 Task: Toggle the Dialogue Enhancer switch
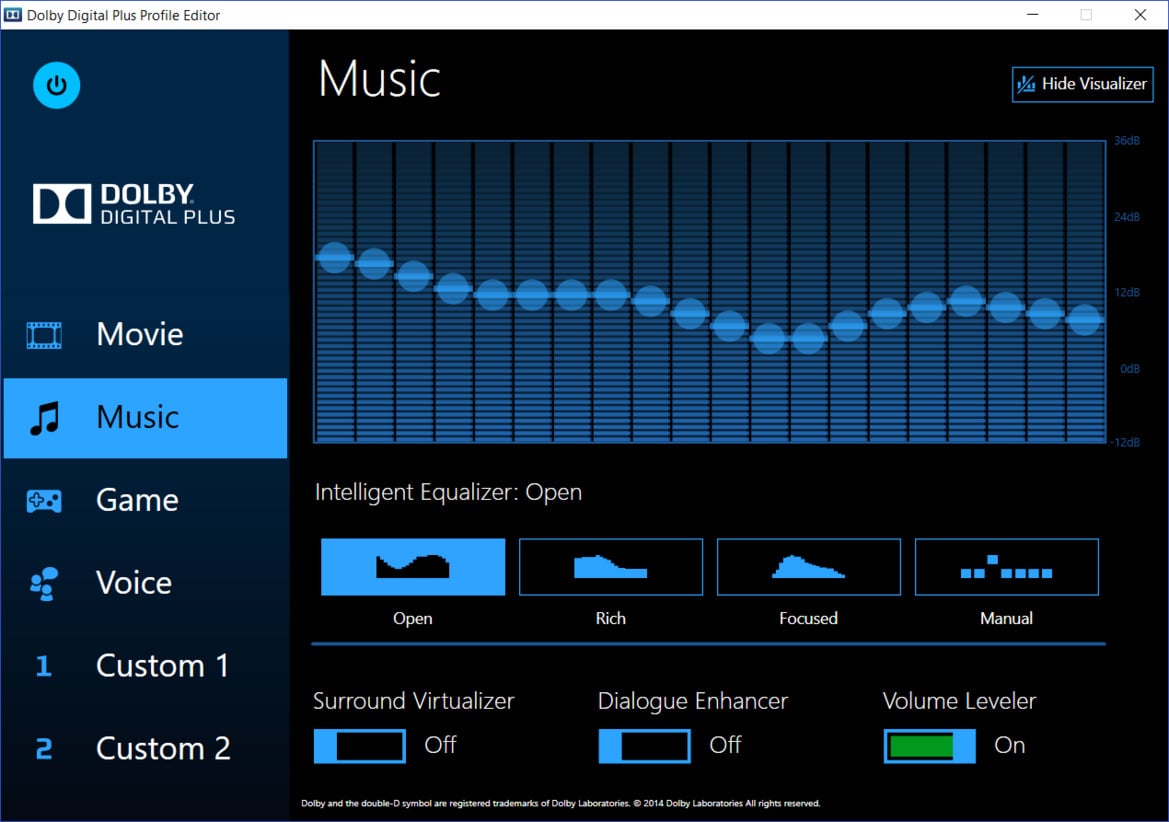point(644,745)
